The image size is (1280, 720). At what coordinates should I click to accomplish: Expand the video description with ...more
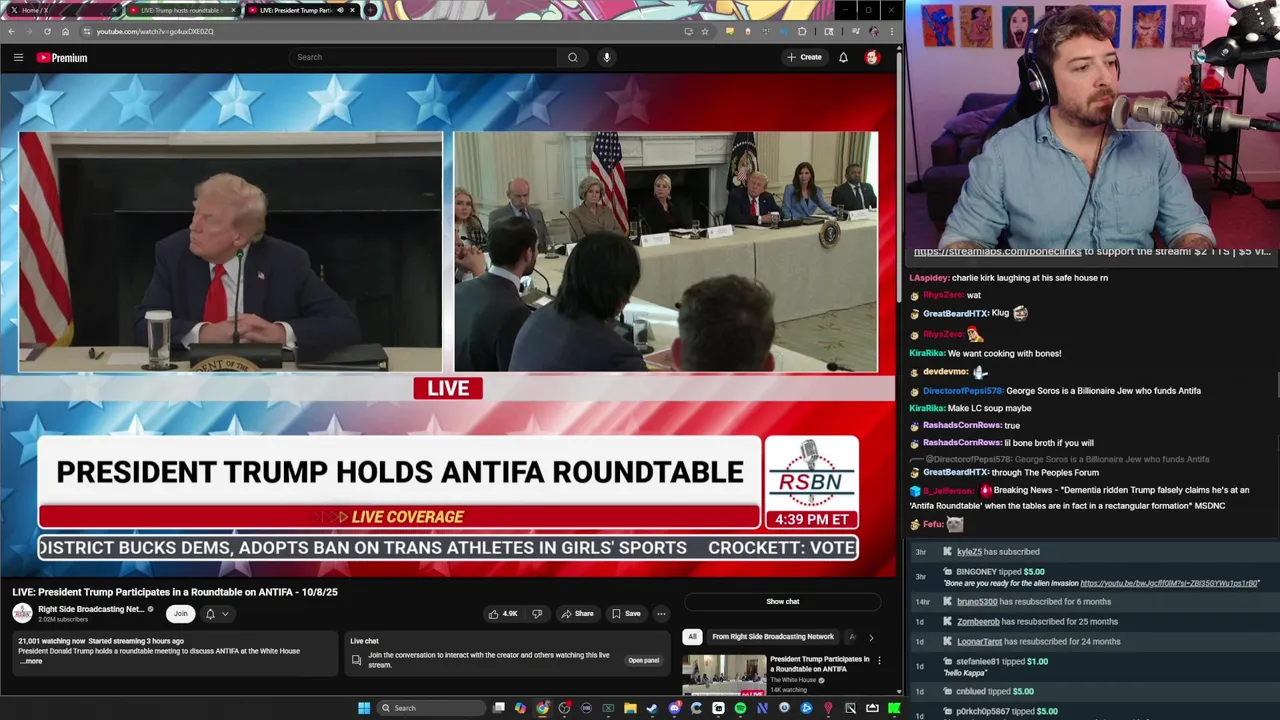pos(31,661)
